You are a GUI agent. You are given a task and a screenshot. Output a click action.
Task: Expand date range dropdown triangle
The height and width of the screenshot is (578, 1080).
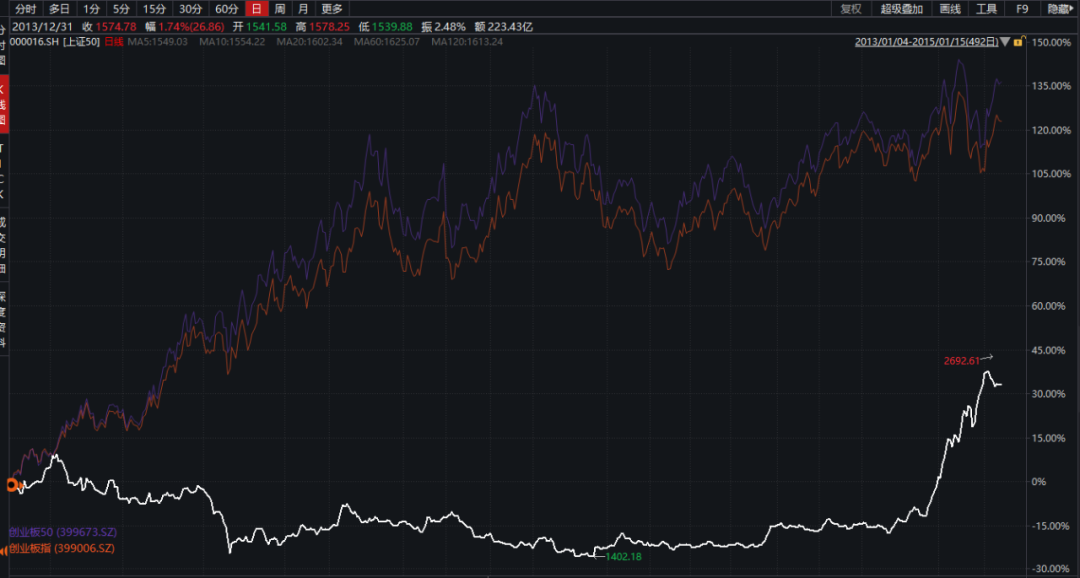[x=1029, y=42]
